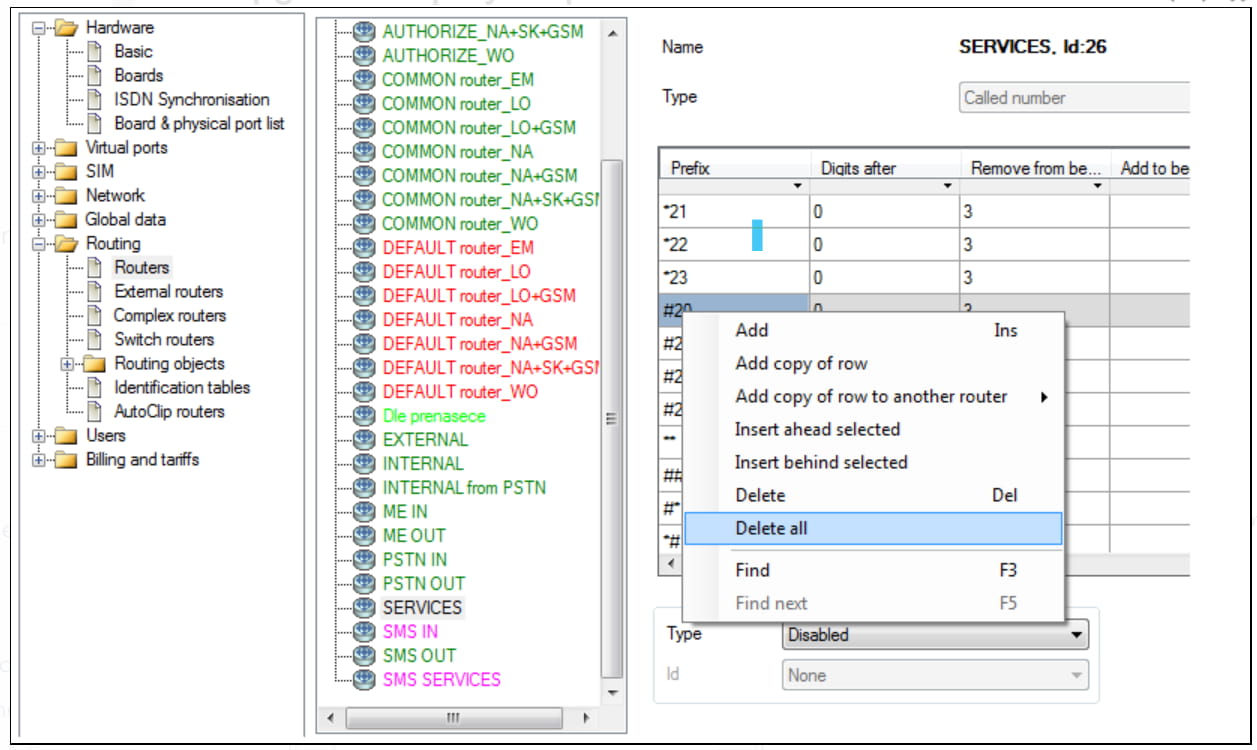Click the router list scroll down arrow
Image resolution: width=1257 pixels, height=750 pixels.
pos(612,692)
